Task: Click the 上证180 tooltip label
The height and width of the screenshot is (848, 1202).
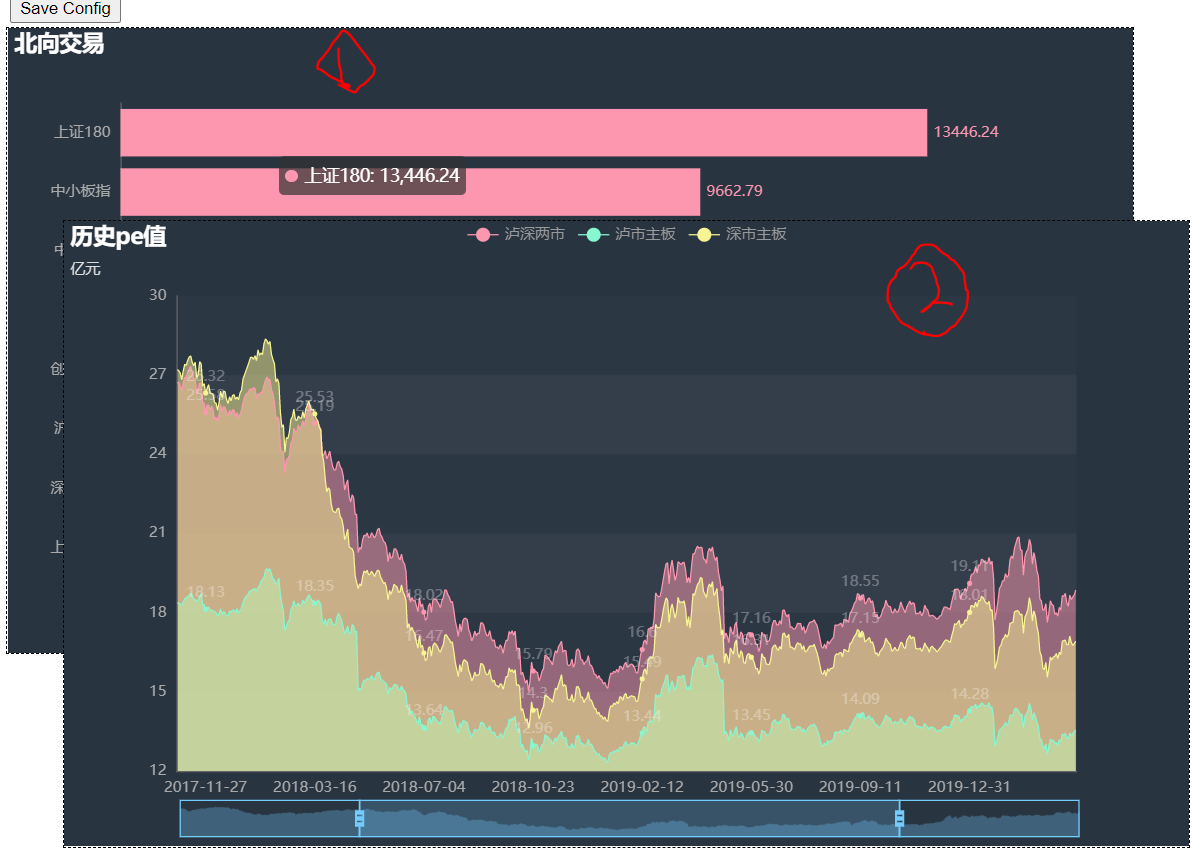Action: 380,177
